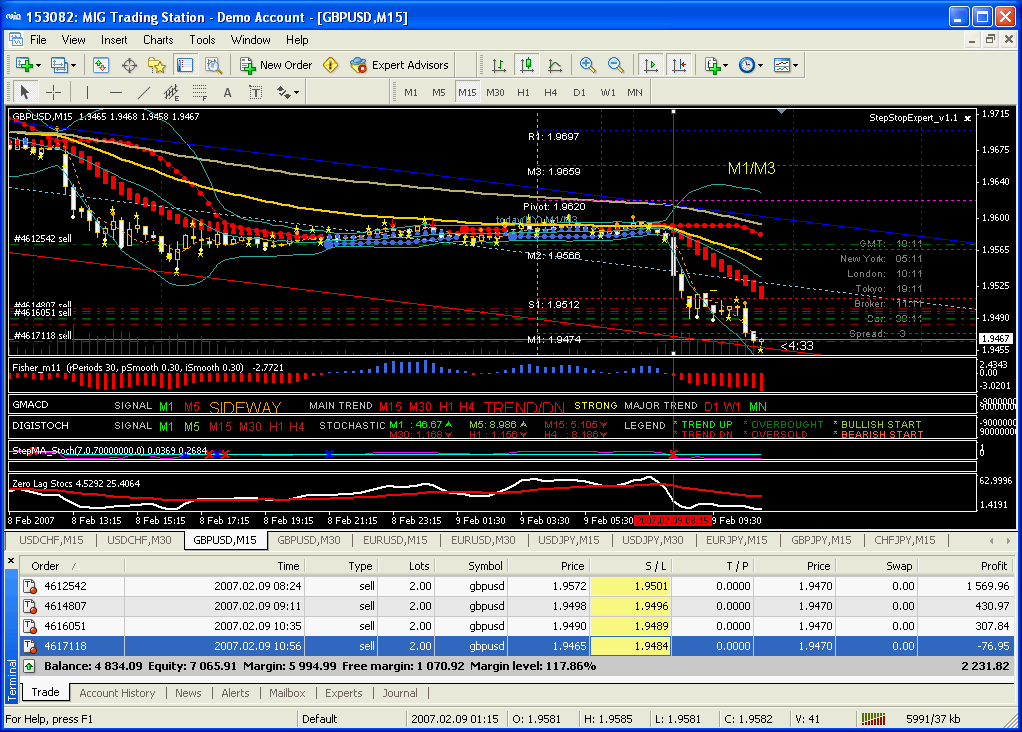Set timeframe to H4

[551, 92]
